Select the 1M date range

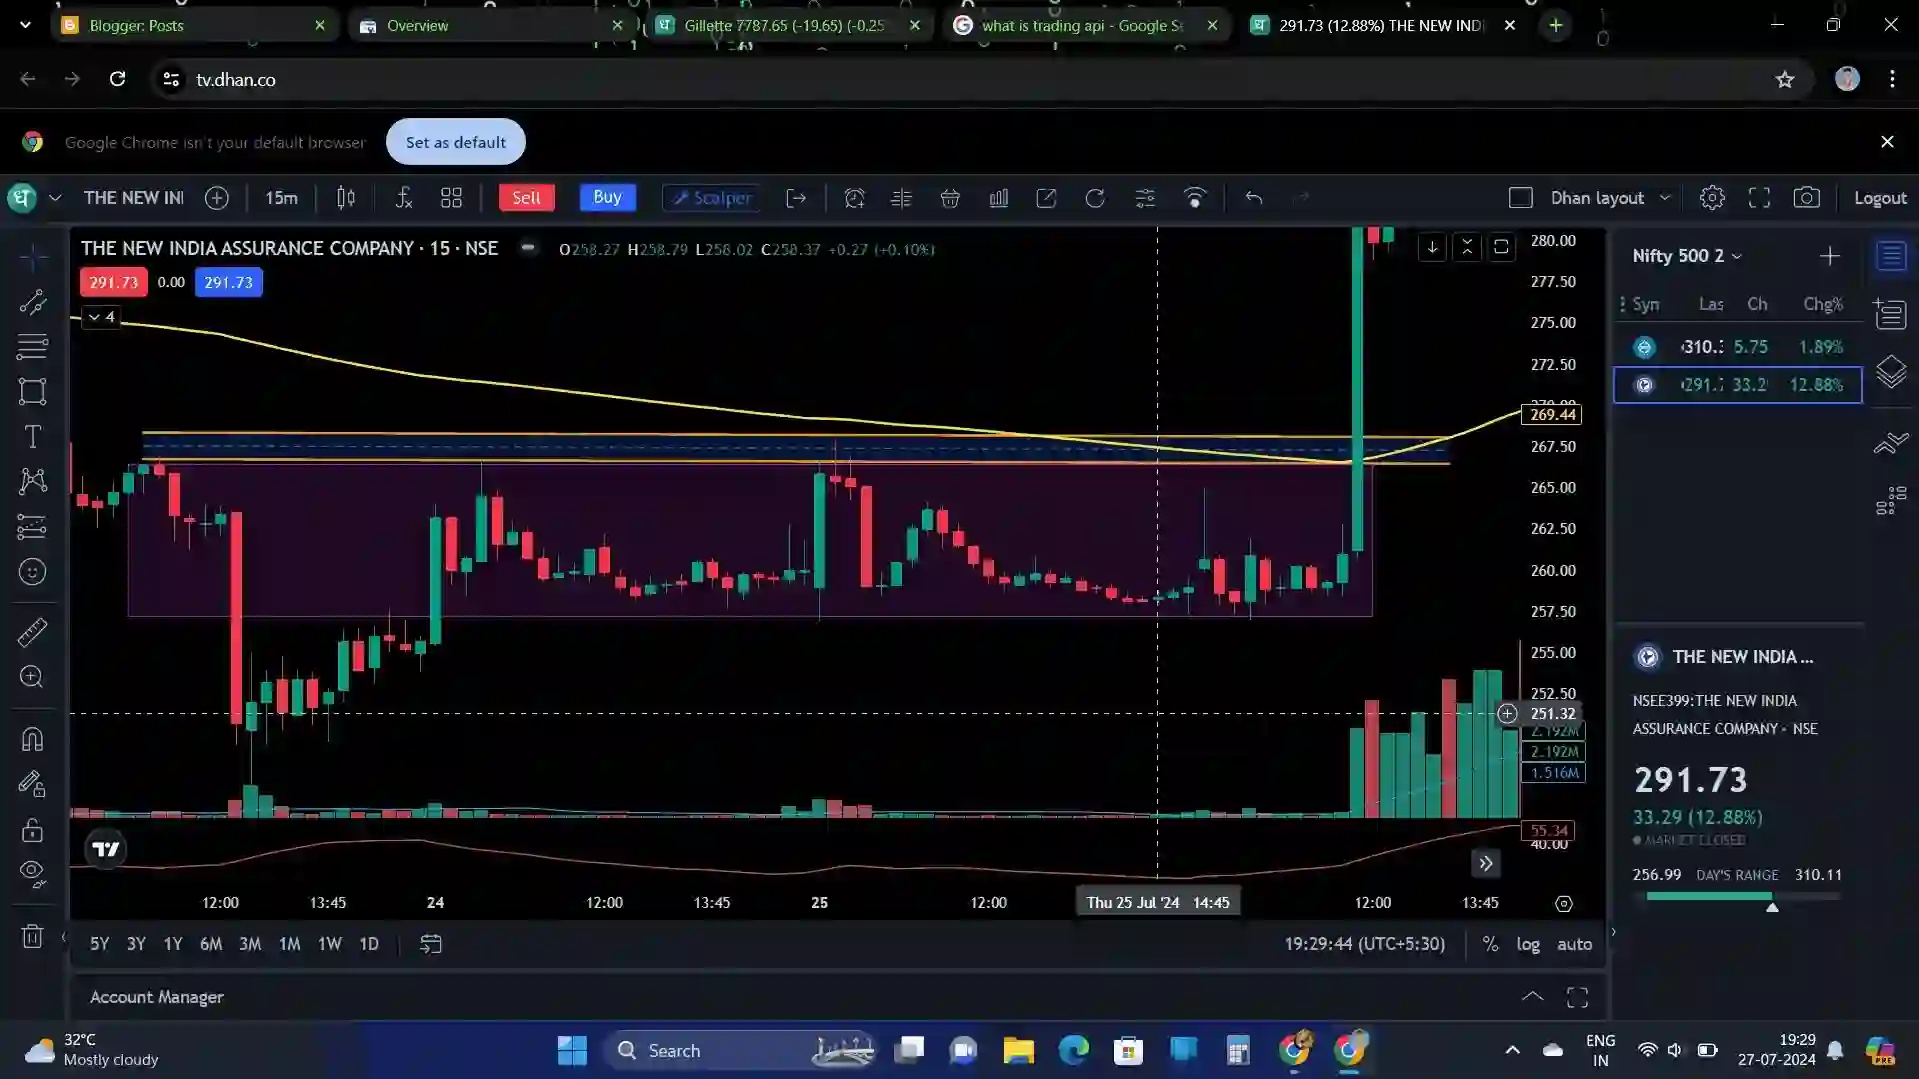(x=290, y=944)
